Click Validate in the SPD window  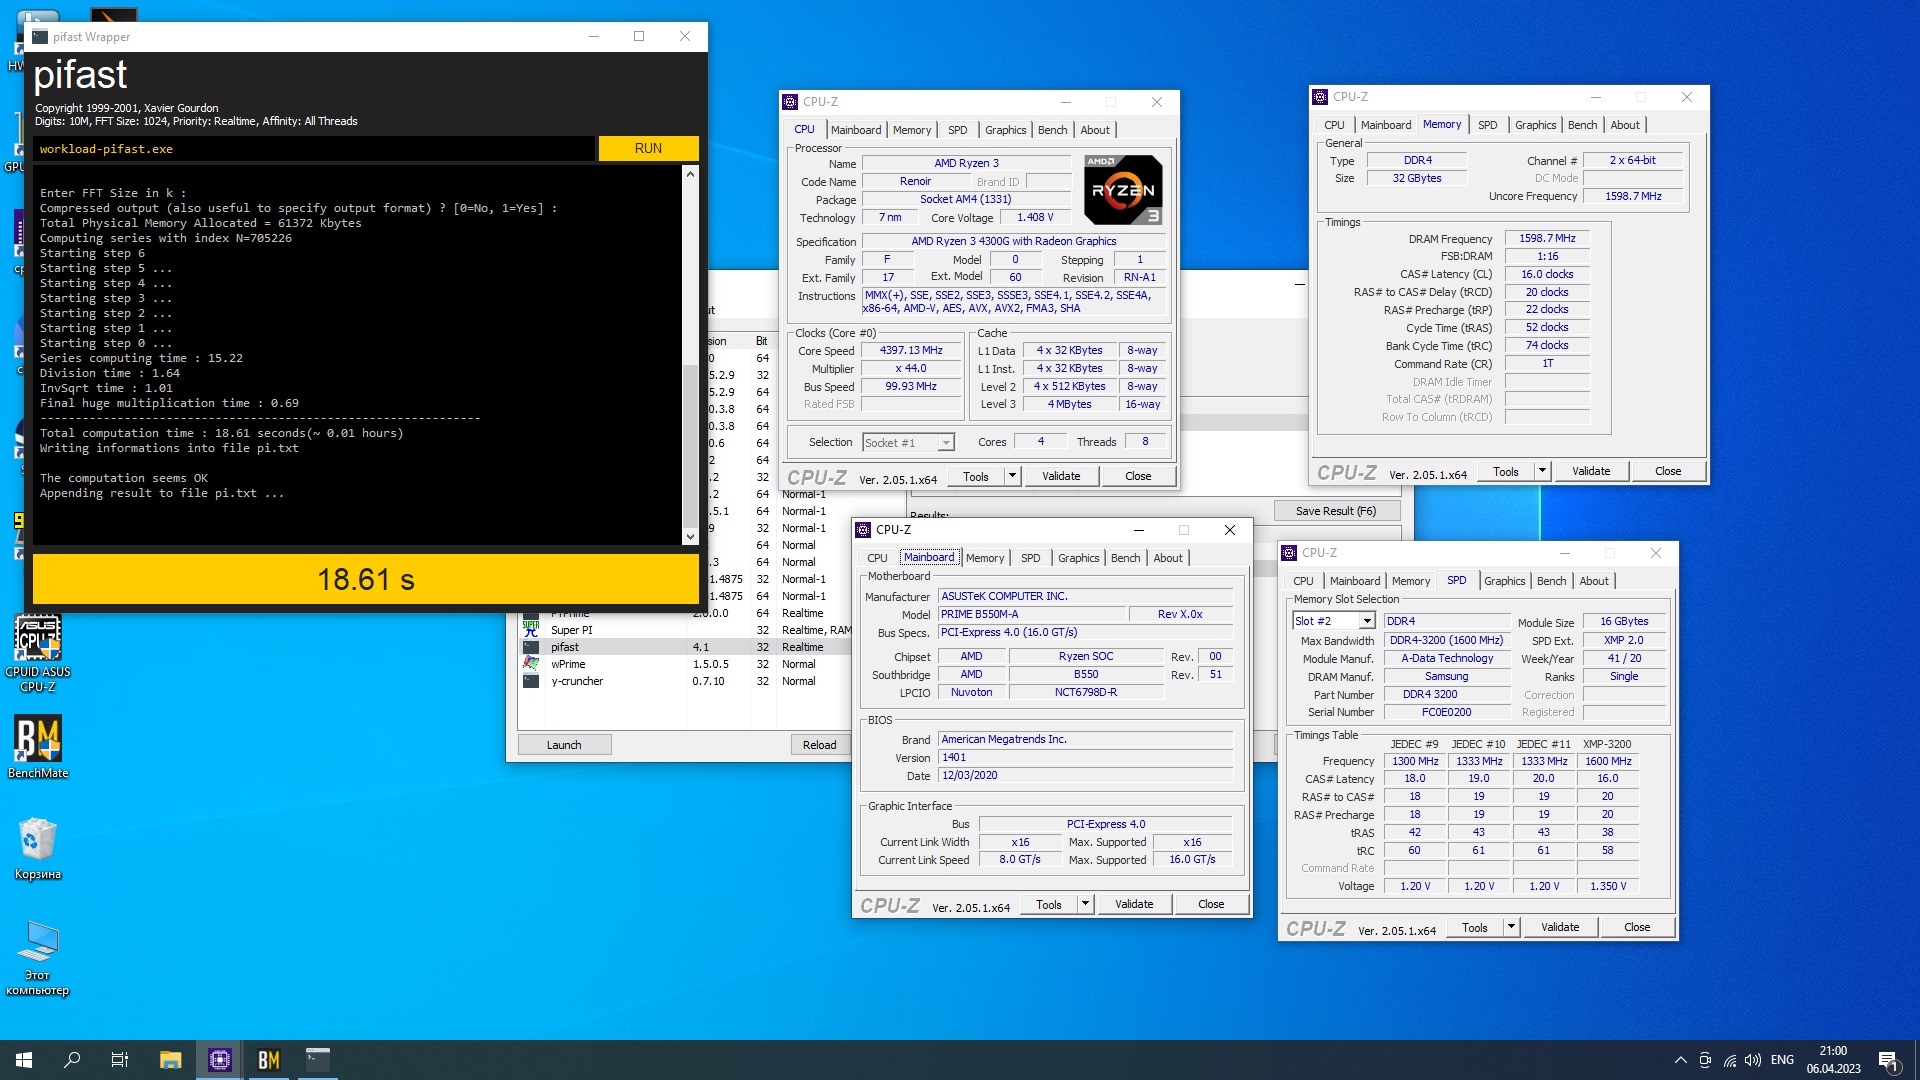tap(1560, 927)
